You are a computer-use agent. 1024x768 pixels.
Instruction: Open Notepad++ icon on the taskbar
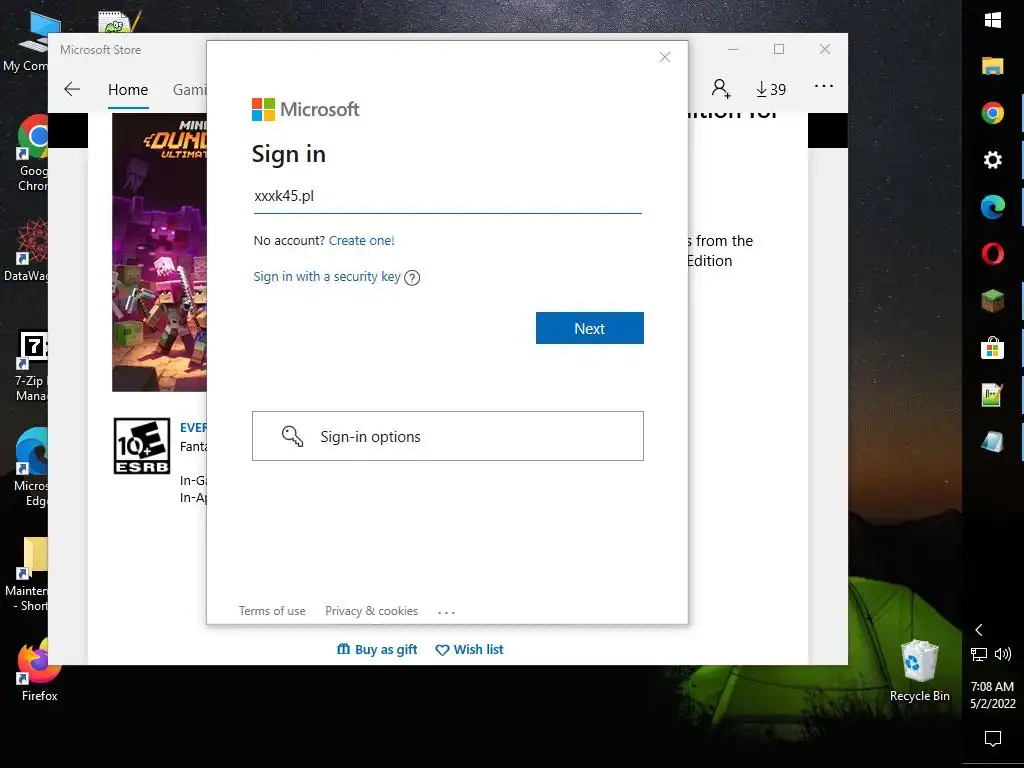pos(993,394)
